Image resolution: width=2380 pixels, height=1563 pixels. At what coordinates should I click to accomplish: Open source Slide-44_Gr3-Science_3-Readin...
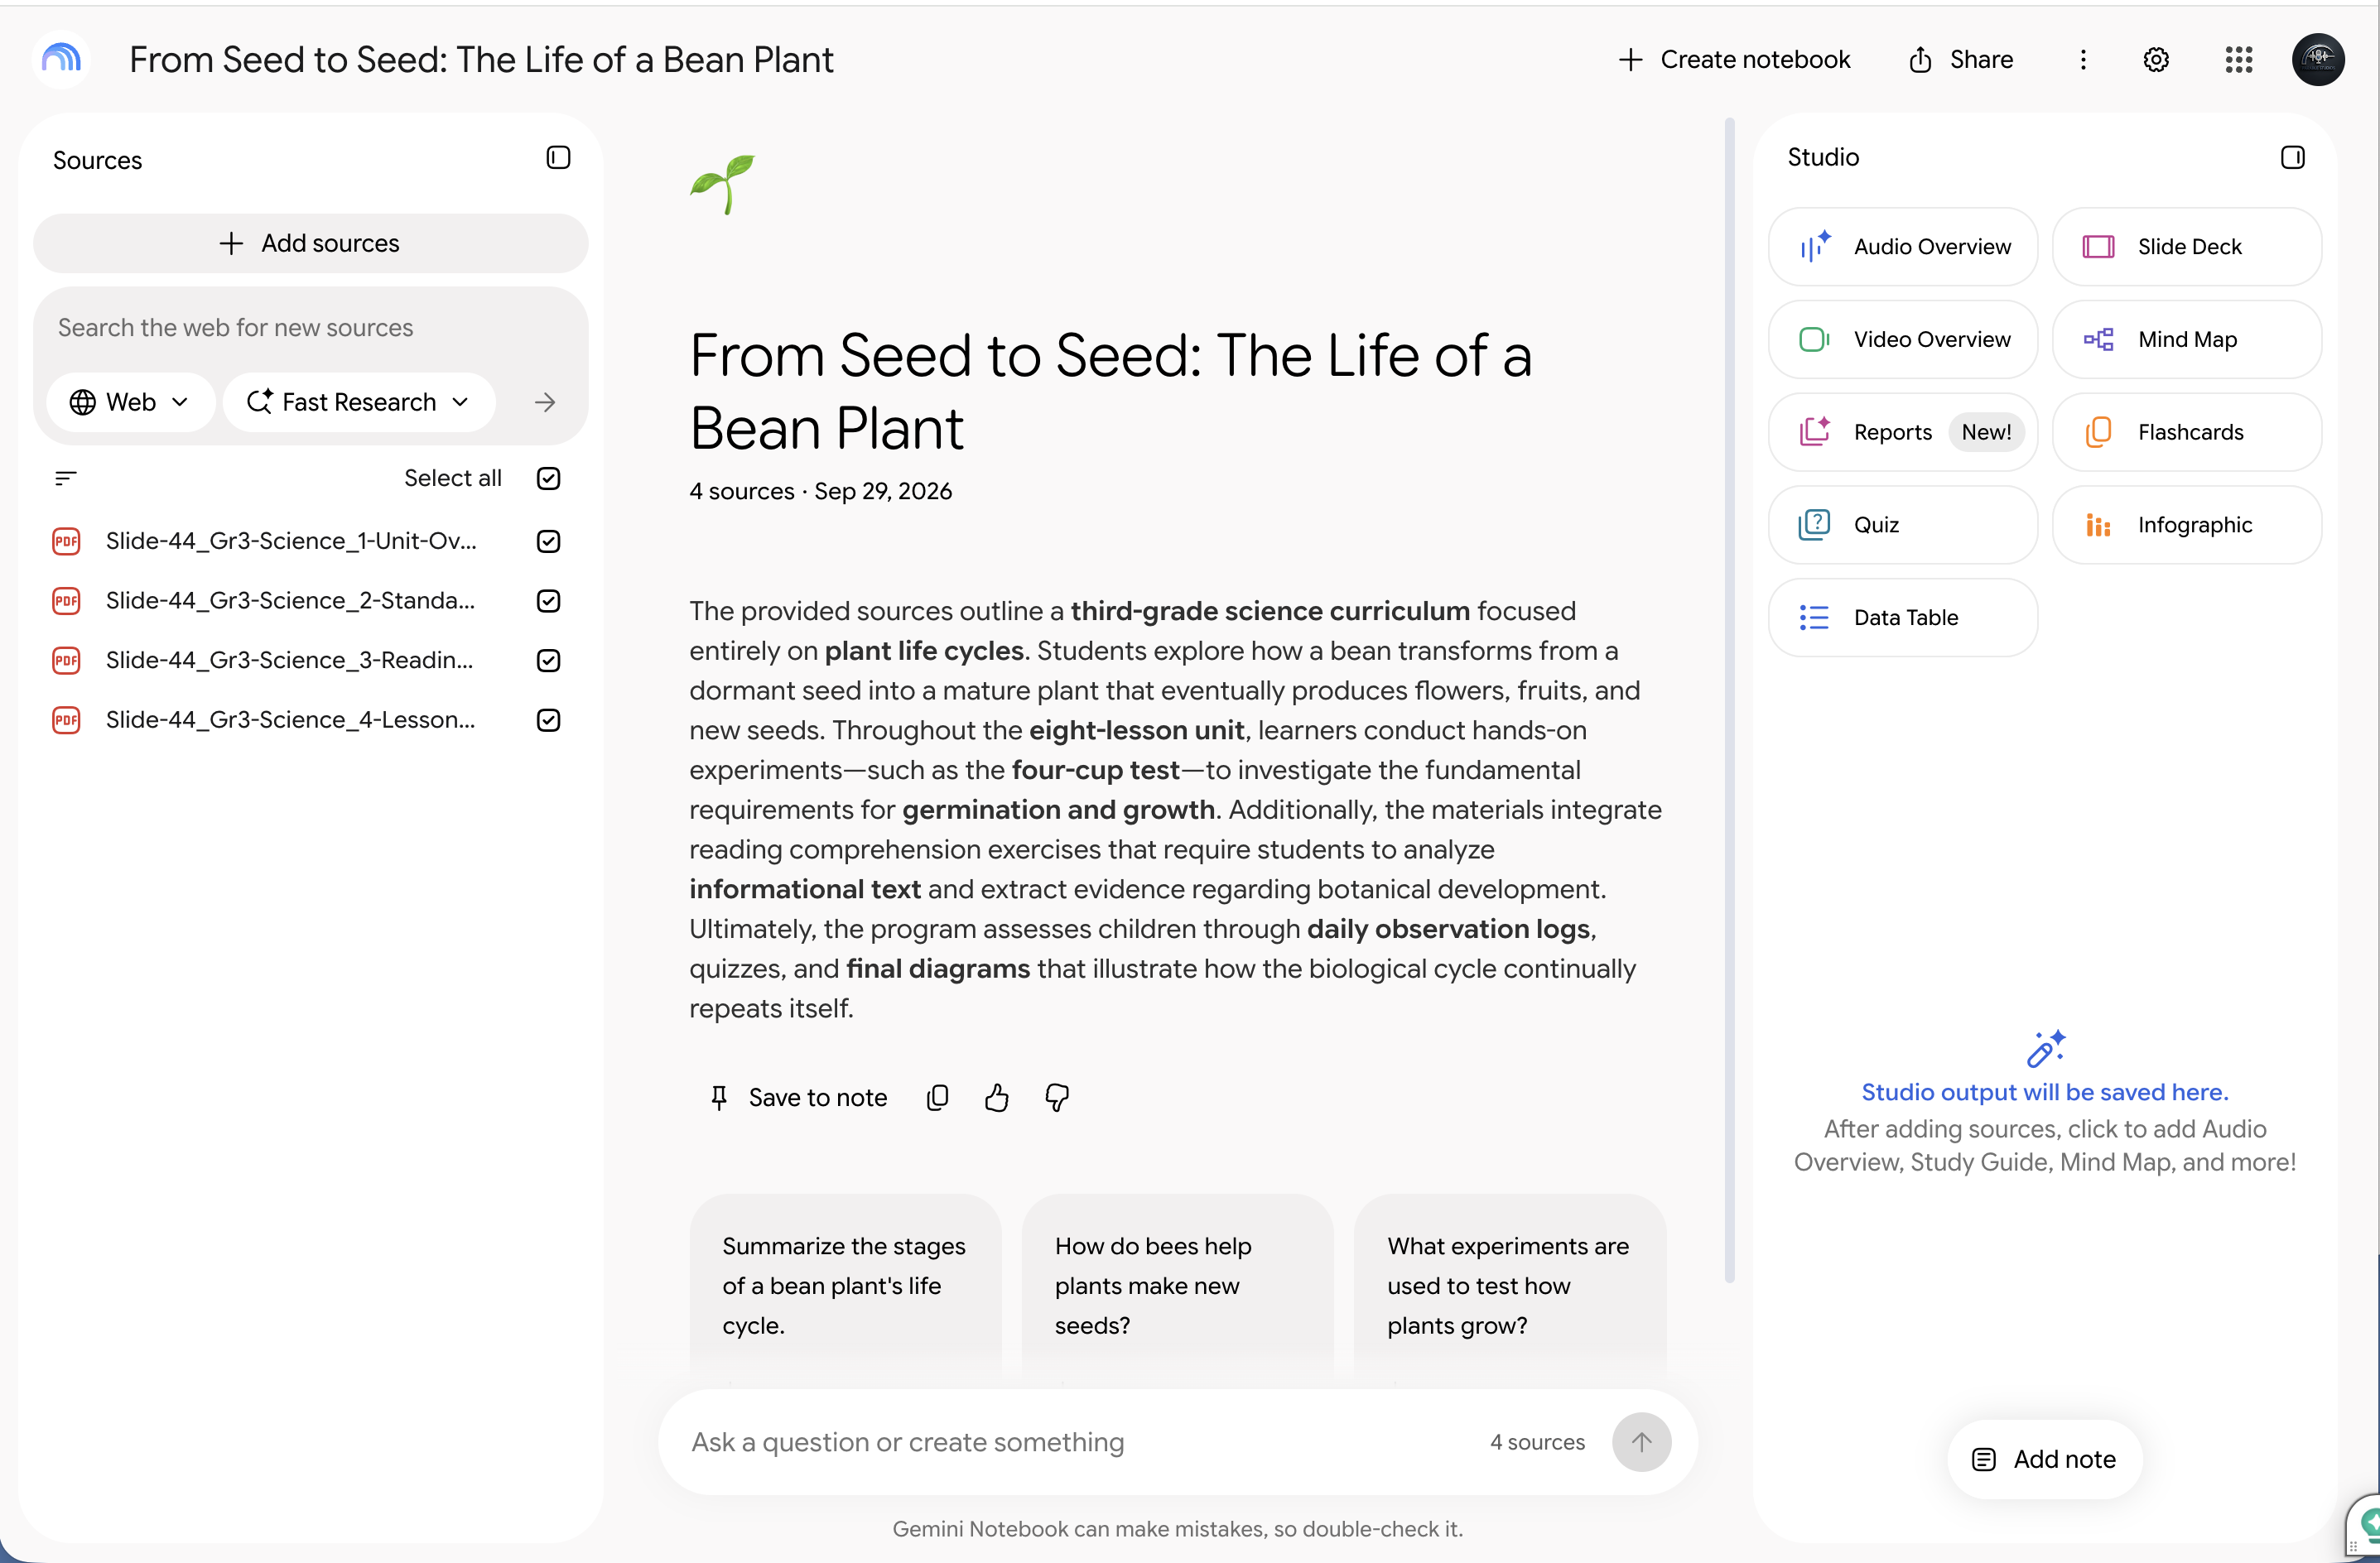[x=291, y=660]
